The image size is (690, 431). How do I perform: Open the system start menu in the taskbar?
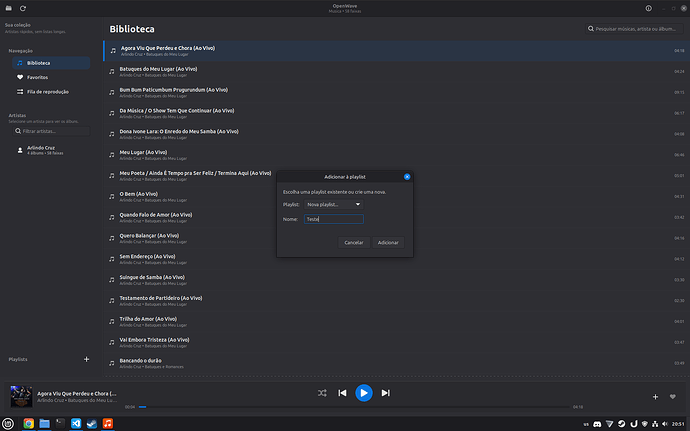(8, 424)
